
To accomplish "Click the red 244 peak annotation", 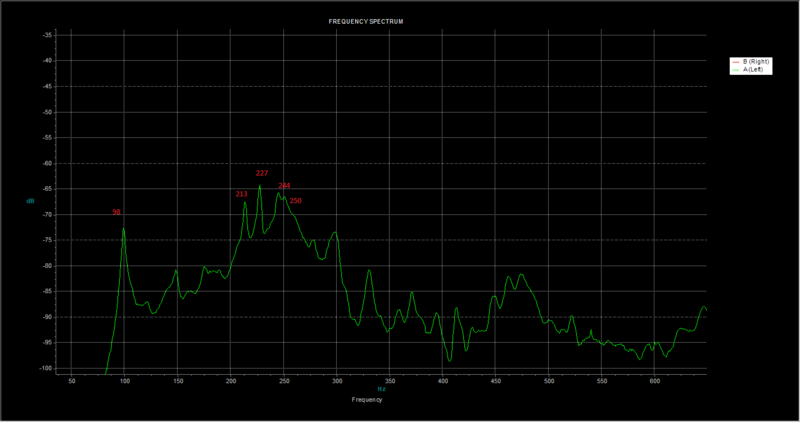I will coord(284,186).
